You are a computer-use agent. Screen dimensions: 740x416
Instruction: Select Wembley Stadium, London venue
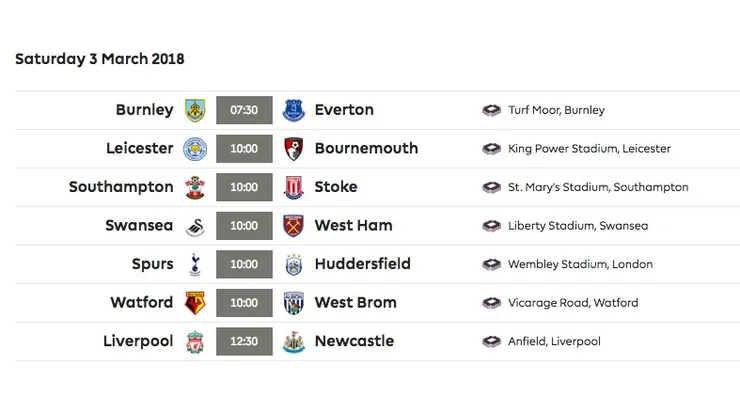(x=580, y=265)
